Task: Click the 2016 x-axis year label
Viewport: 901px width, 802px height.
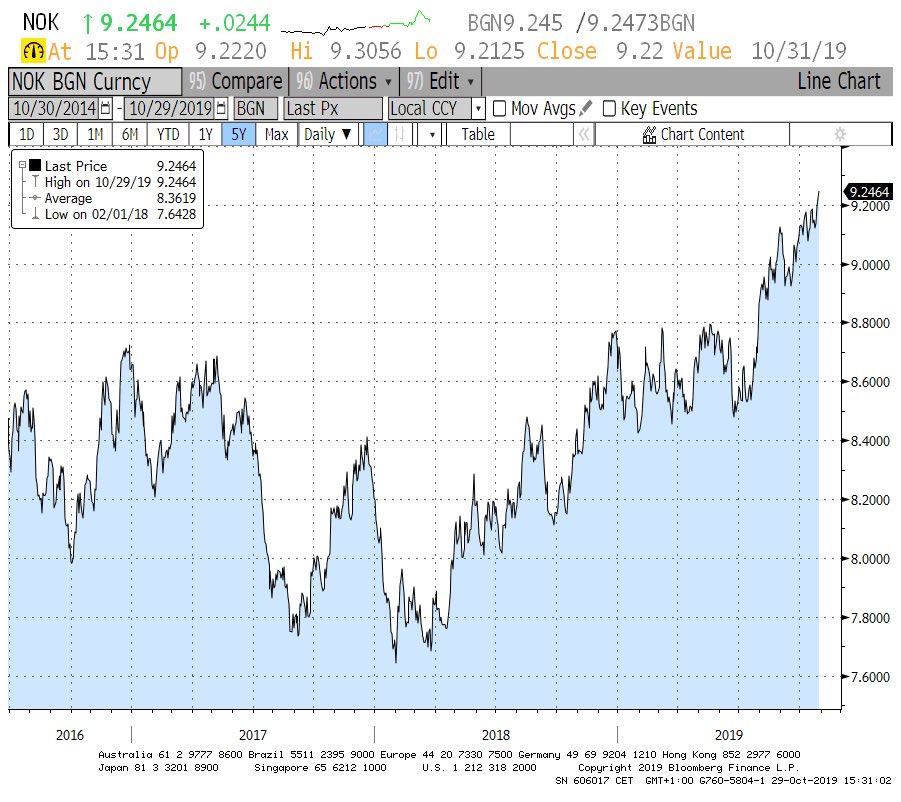Action: [70, 735]
